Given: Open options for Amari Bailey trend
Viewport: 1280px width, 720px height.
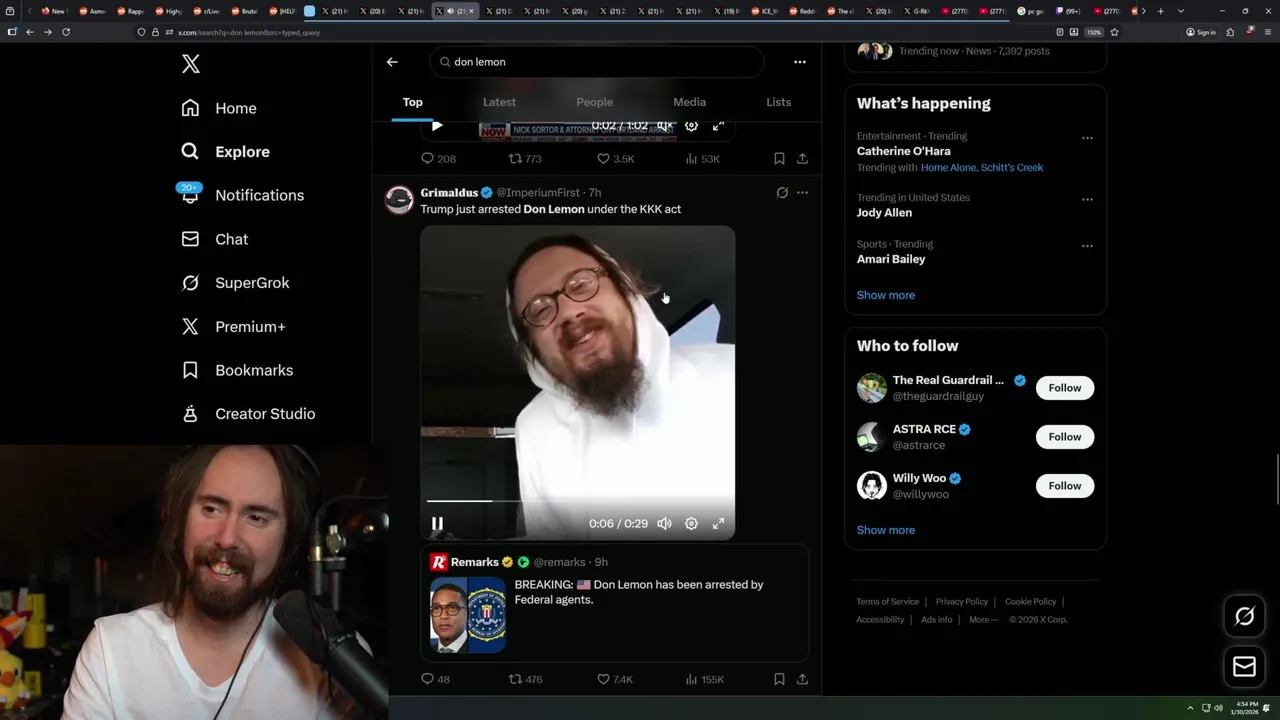Looking at the screenshot, I should (1087, 246).
